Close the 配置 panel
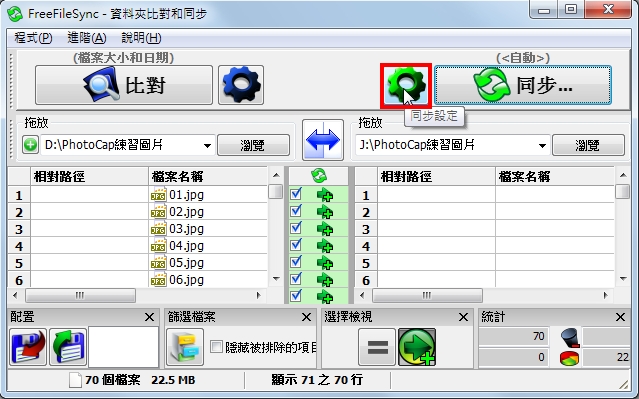The image size is (639, 399). pyautogui.click(x=149, y=317)
